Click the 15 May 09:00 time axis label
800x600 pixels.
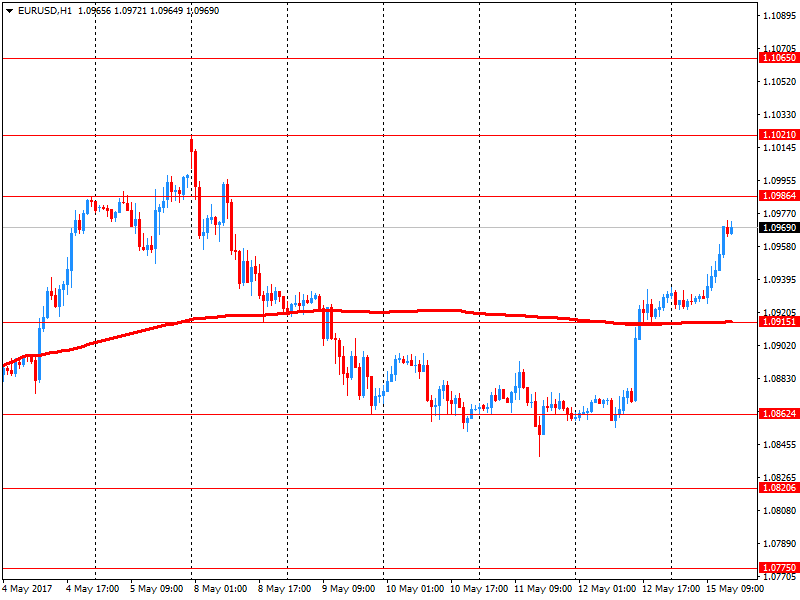click(x=735, y=589)
